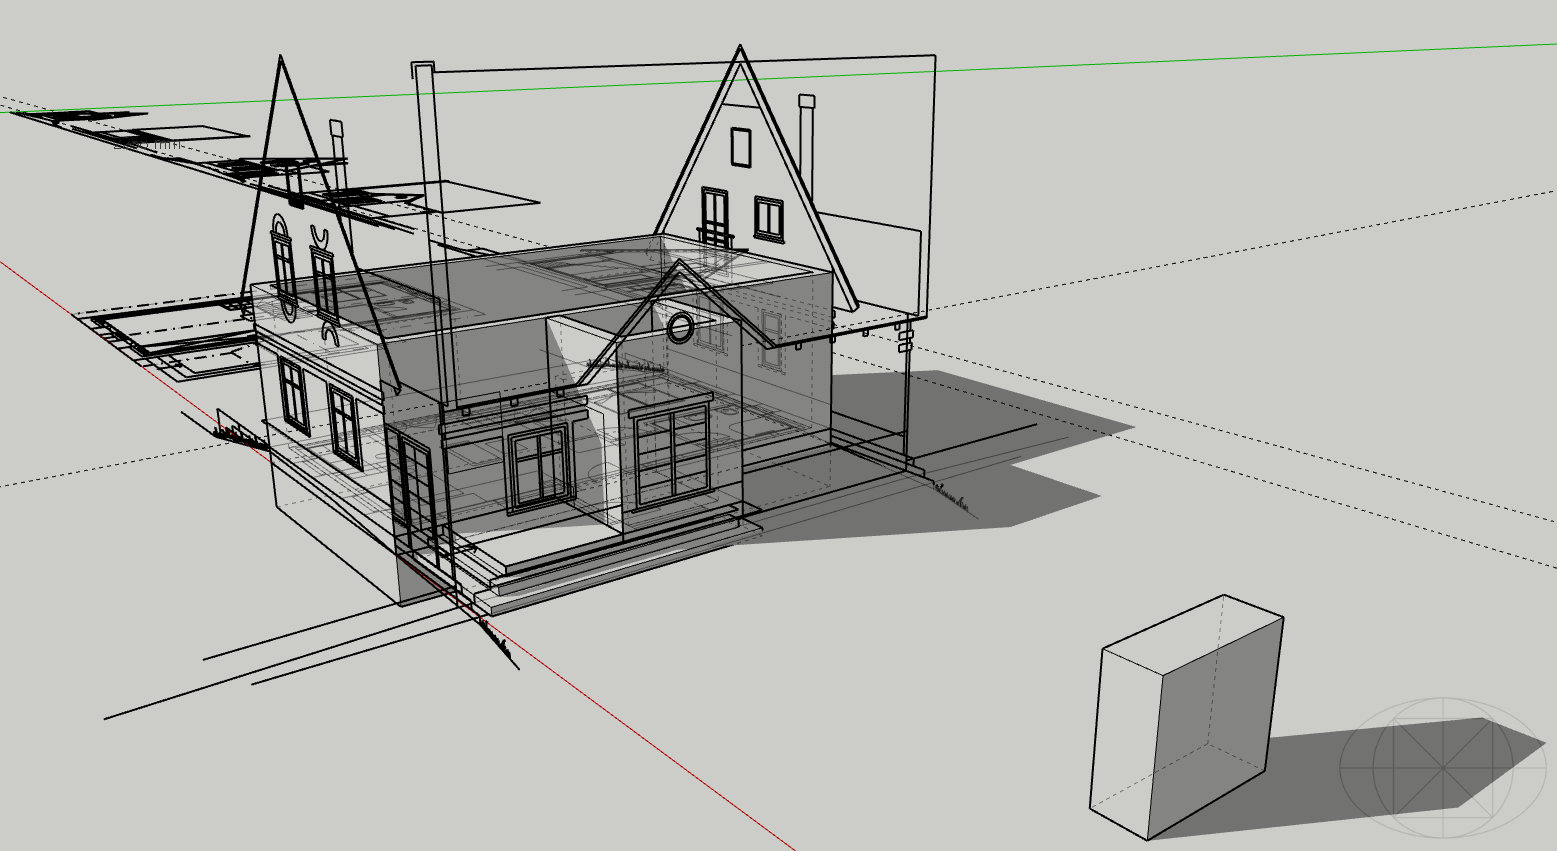
Task: Select the large window under the front porch gable
Action: click(673, 454)
